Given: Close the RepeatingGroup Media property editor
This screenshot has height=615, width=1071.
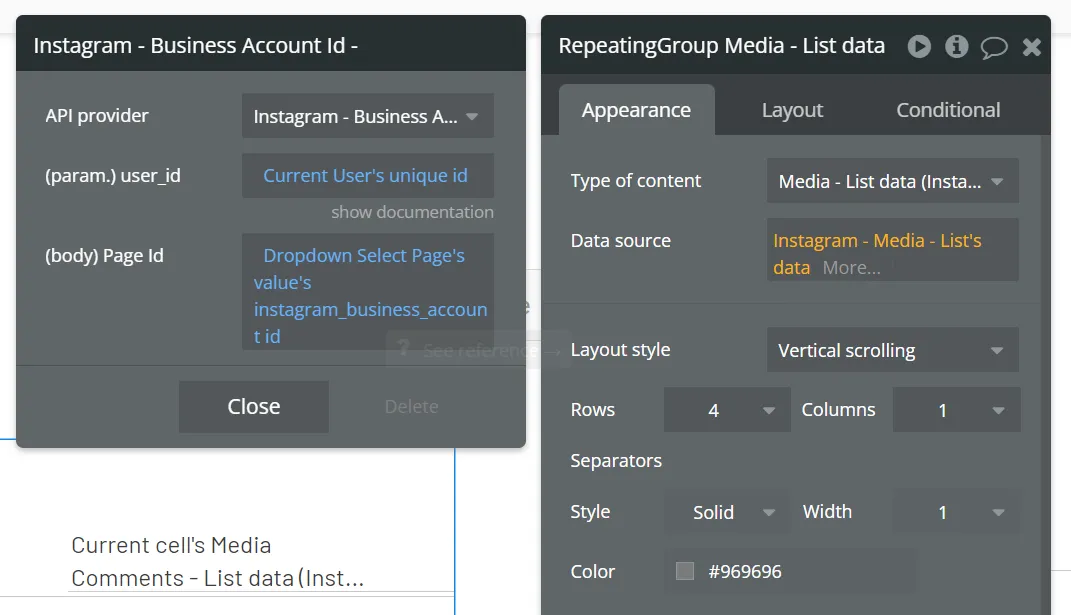Looking at the screenshot, I should pyautogui.click(x=1031, y=46).
